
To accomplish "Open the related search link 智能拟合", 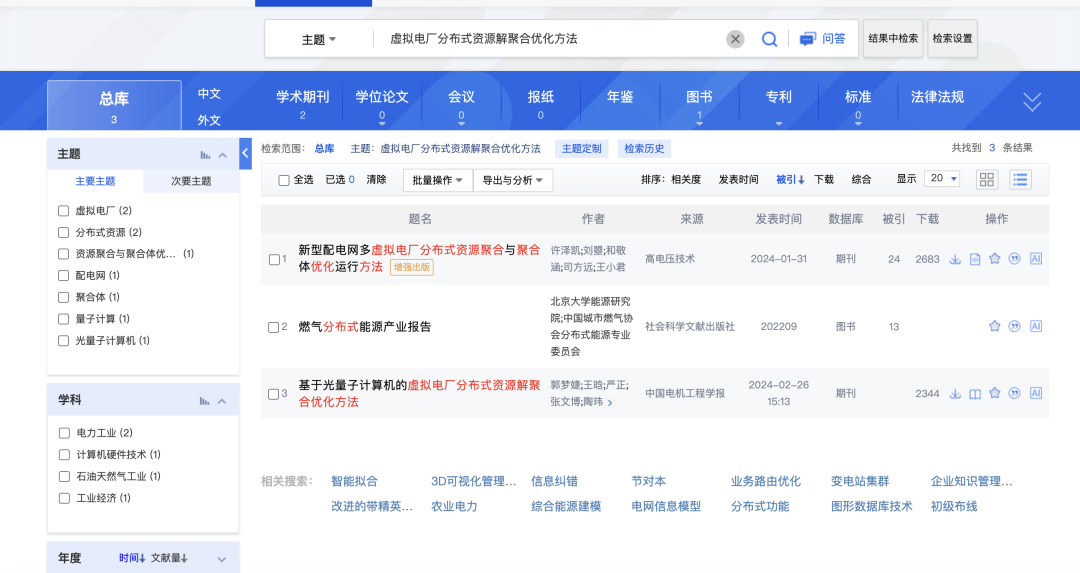I will click(x=354, y=481).
